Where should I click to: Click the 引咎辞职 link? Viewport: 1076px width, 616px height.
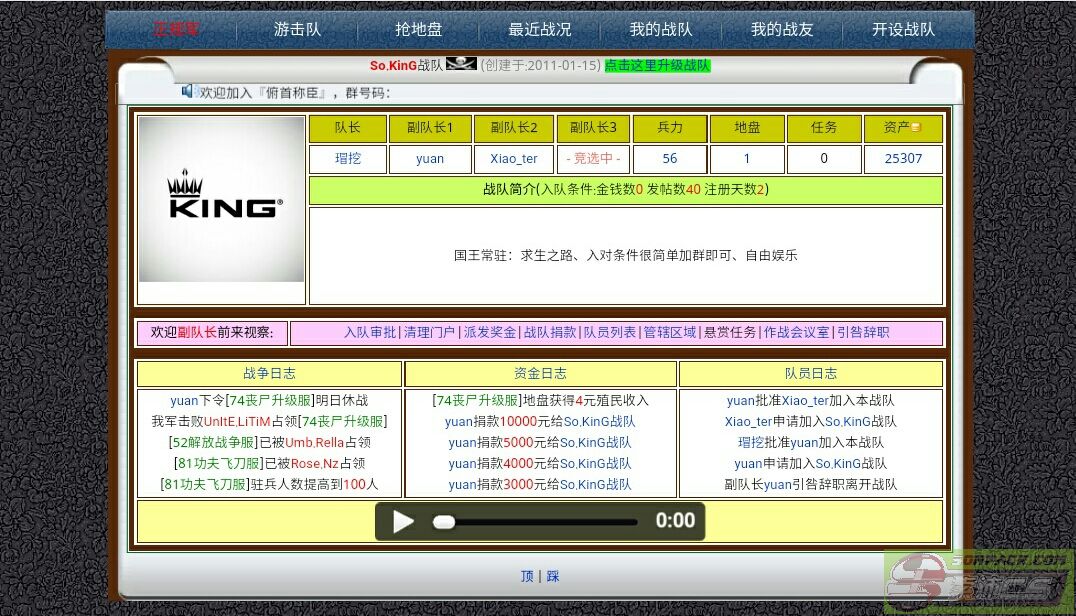pyautogui.click(x=863, y=332)
